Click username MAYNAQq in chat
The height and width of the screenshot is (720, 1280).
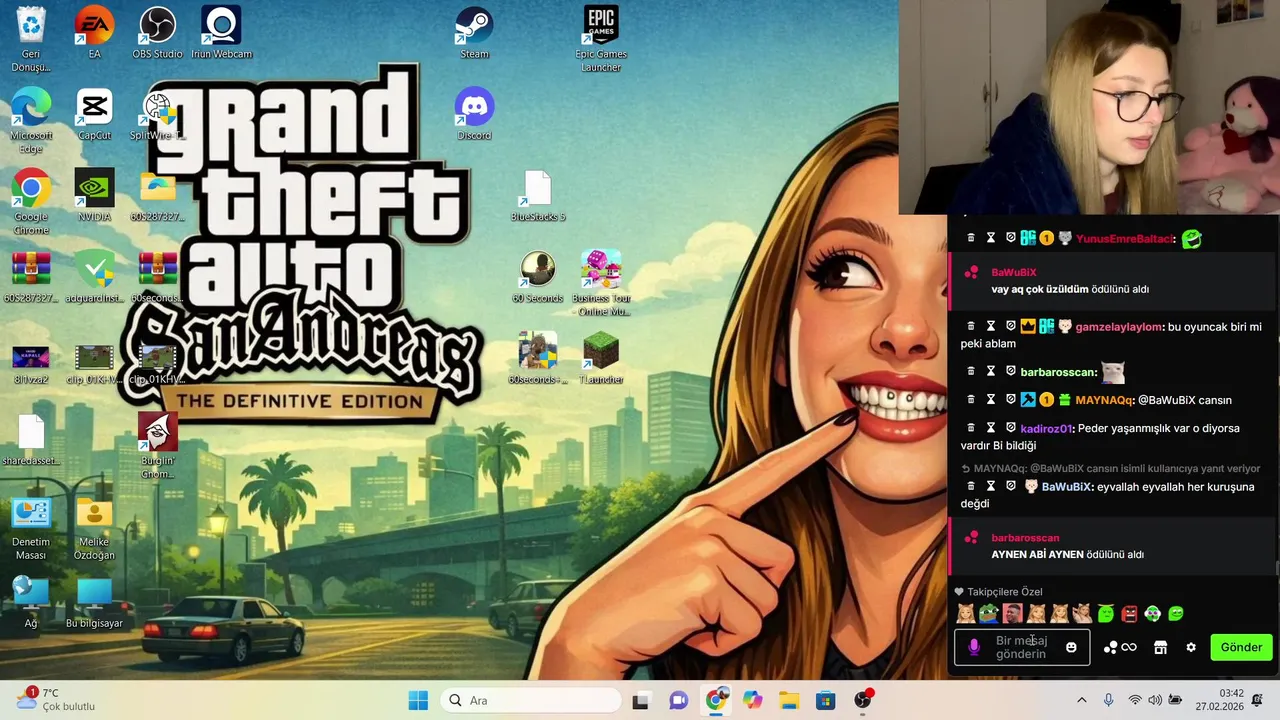tap(1104, 400)
